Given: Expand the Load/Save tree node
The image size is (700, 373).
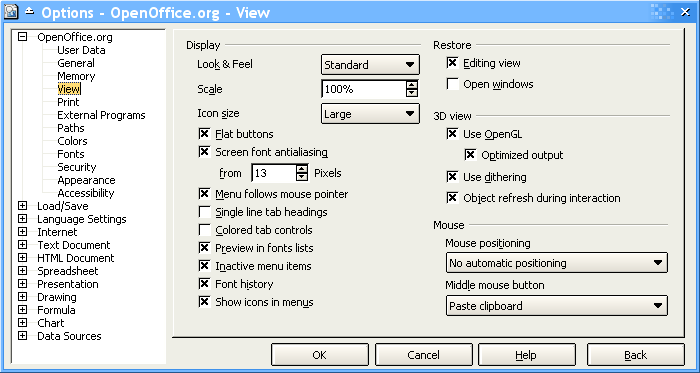Looking at the screenshot, I should coord(22,206).
